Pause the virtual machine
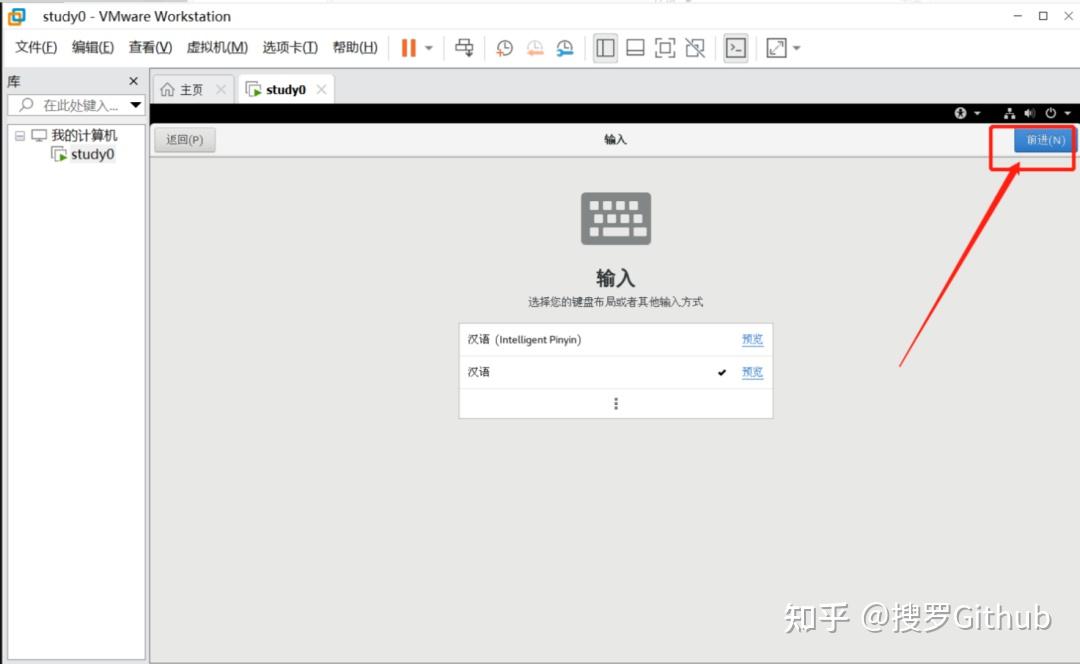Image resolution: width=1080 pixels, height=664 pixels. (x=408, y=48)
